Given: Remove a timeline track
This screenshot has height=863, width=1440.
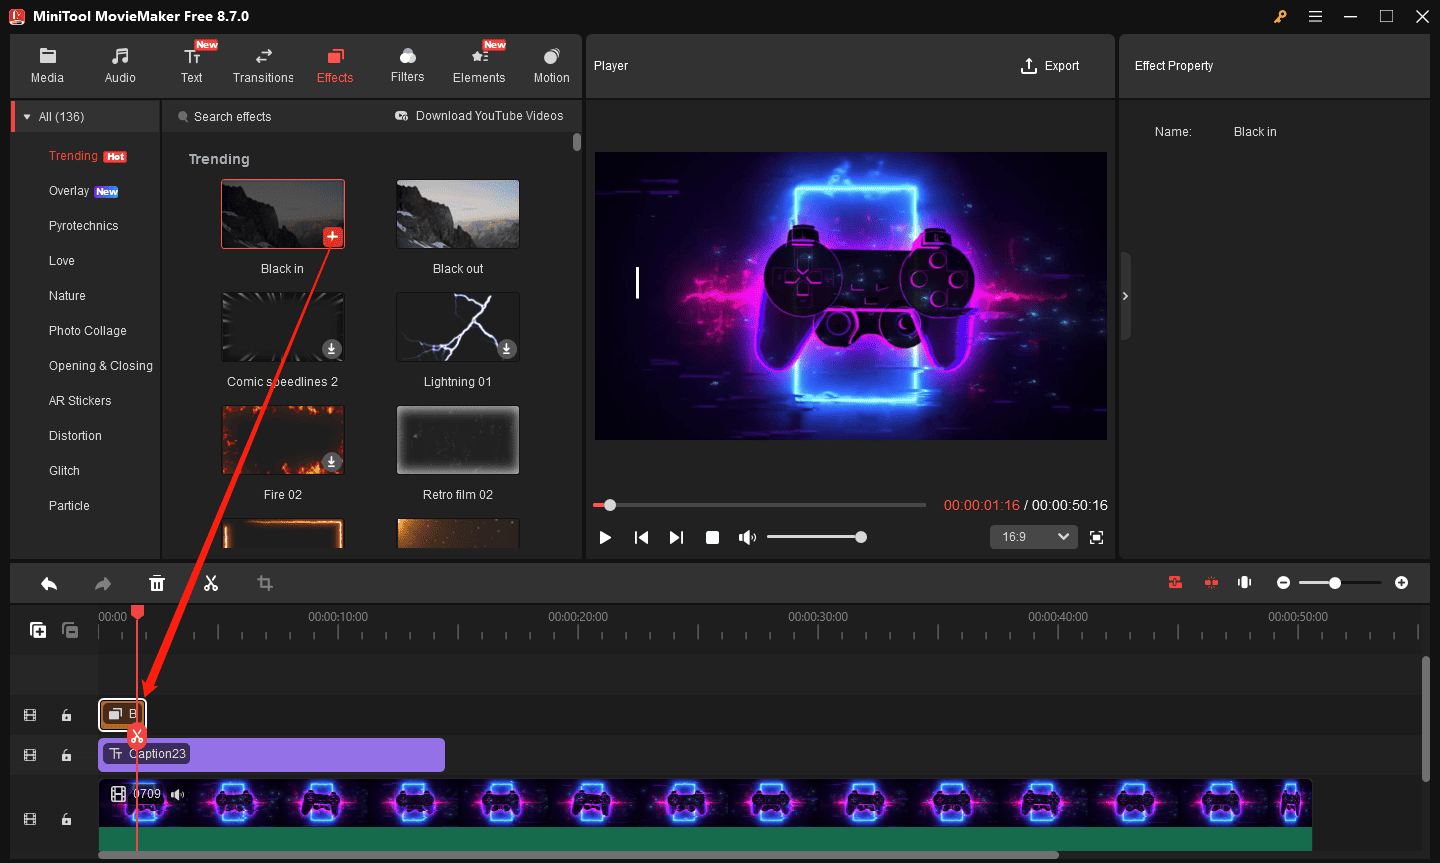Looking at the screenshot, I should 70,630.
